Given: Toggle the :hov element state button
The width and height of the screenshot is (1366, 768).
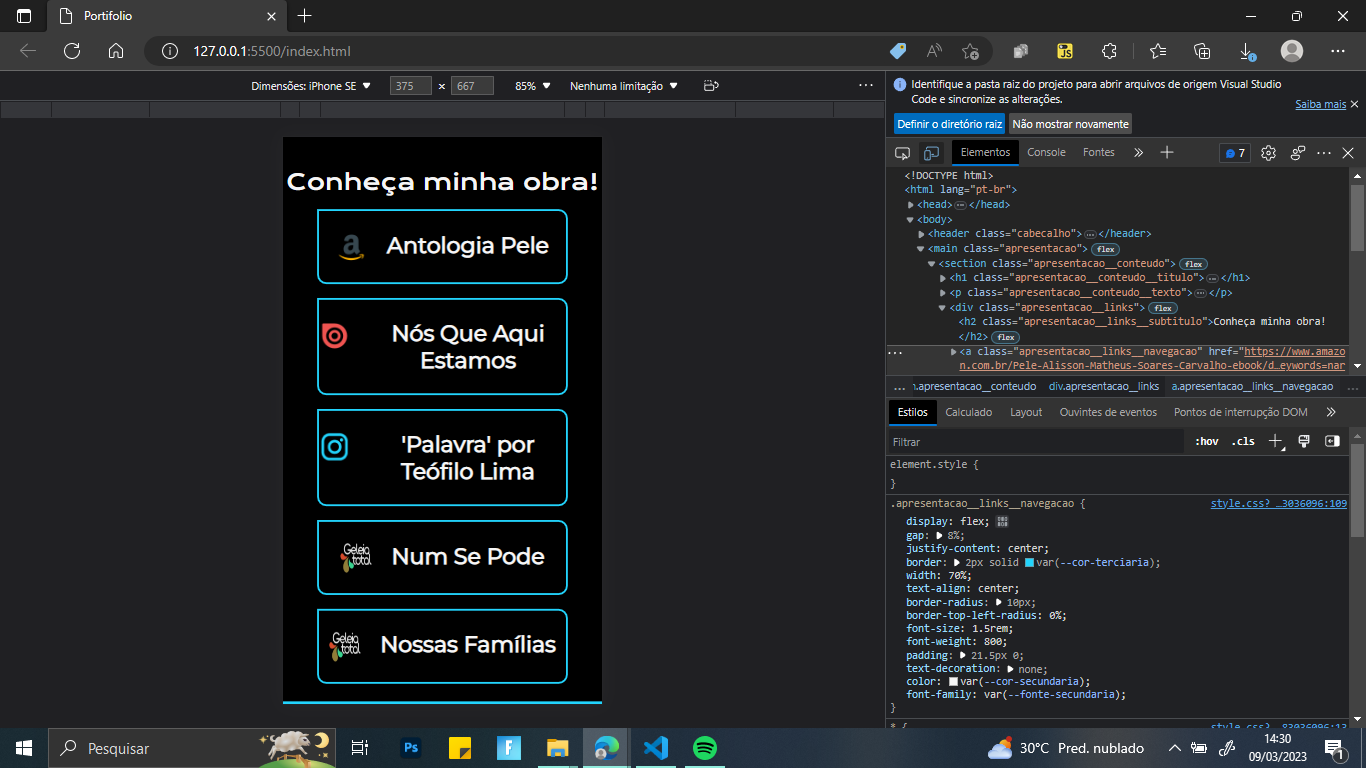Looking at the screenshot, I should (x=1207, y=441).
